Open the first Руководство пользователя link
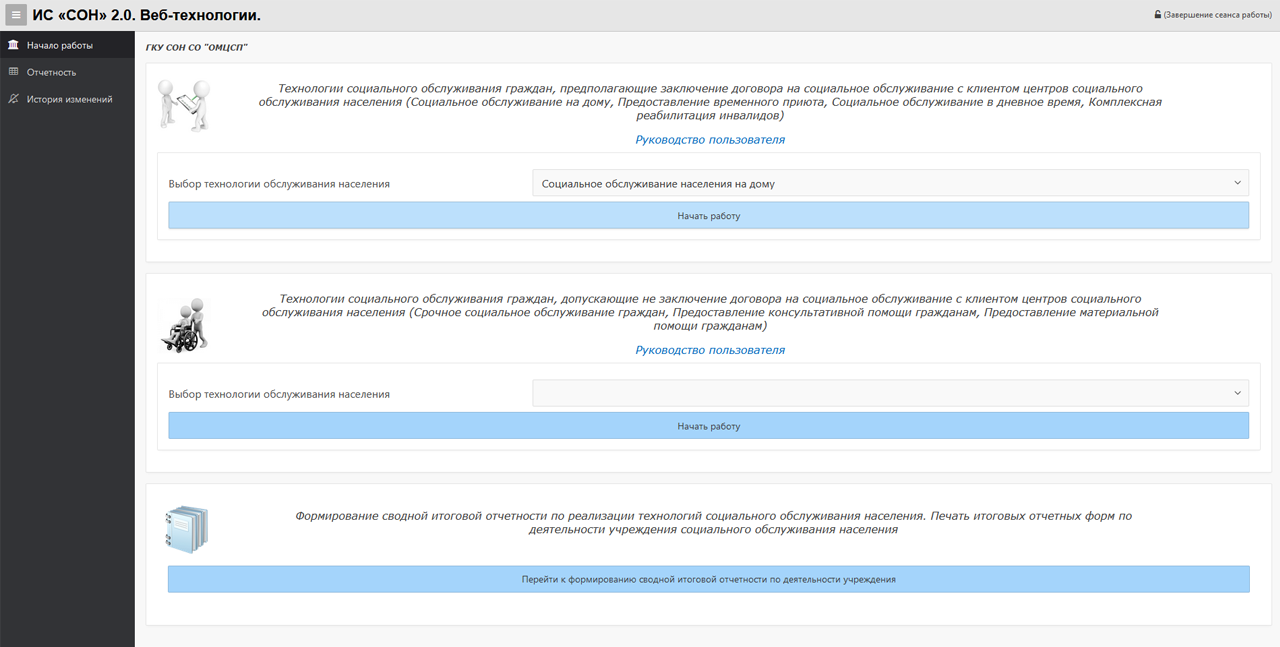The width and height of the screenshot is (1280, 647). point(710,140)
